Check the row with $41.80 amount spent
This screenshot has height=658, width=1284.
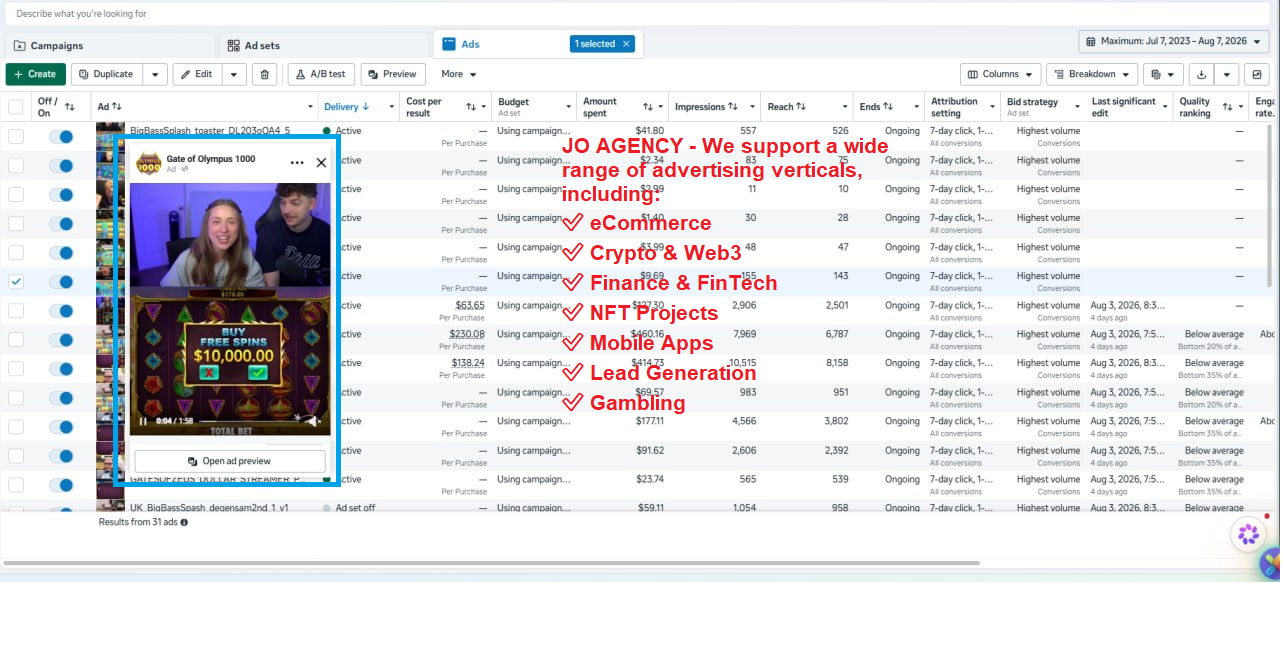click(x=16, y=137)
